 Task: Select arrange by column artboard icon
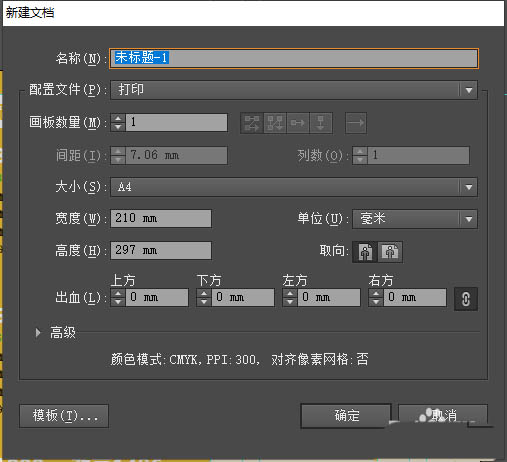(x=321, y=123)
